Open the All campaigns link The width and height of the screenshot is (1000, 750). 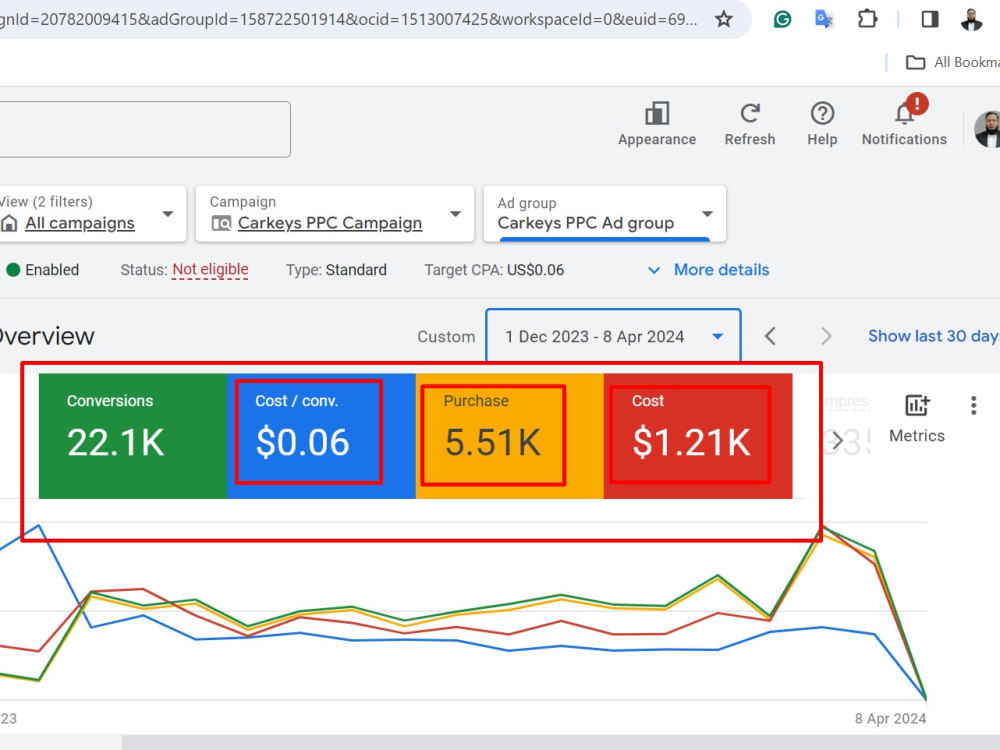click(80, 223)
